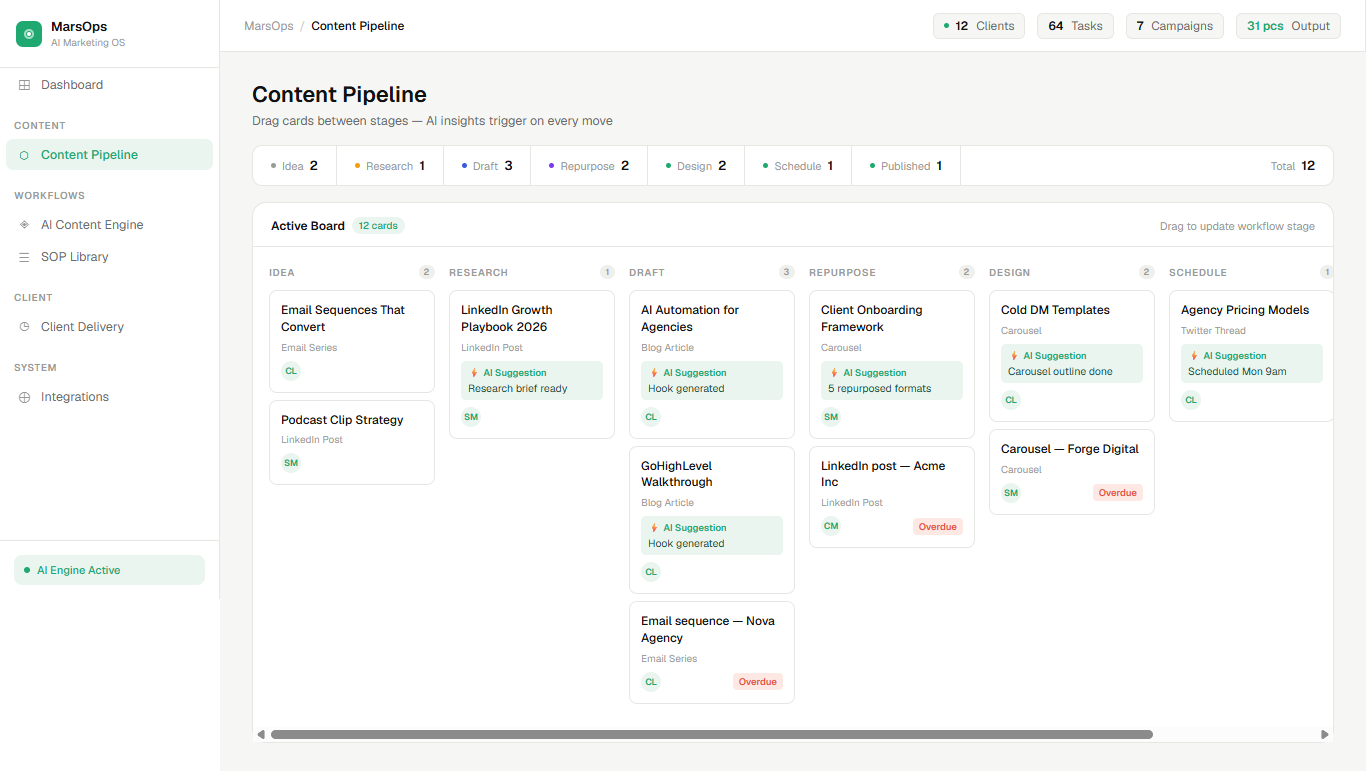Screen dimensions: 1366x771
Task: Click the Dashboard grid icon
Action: point(25,85)
